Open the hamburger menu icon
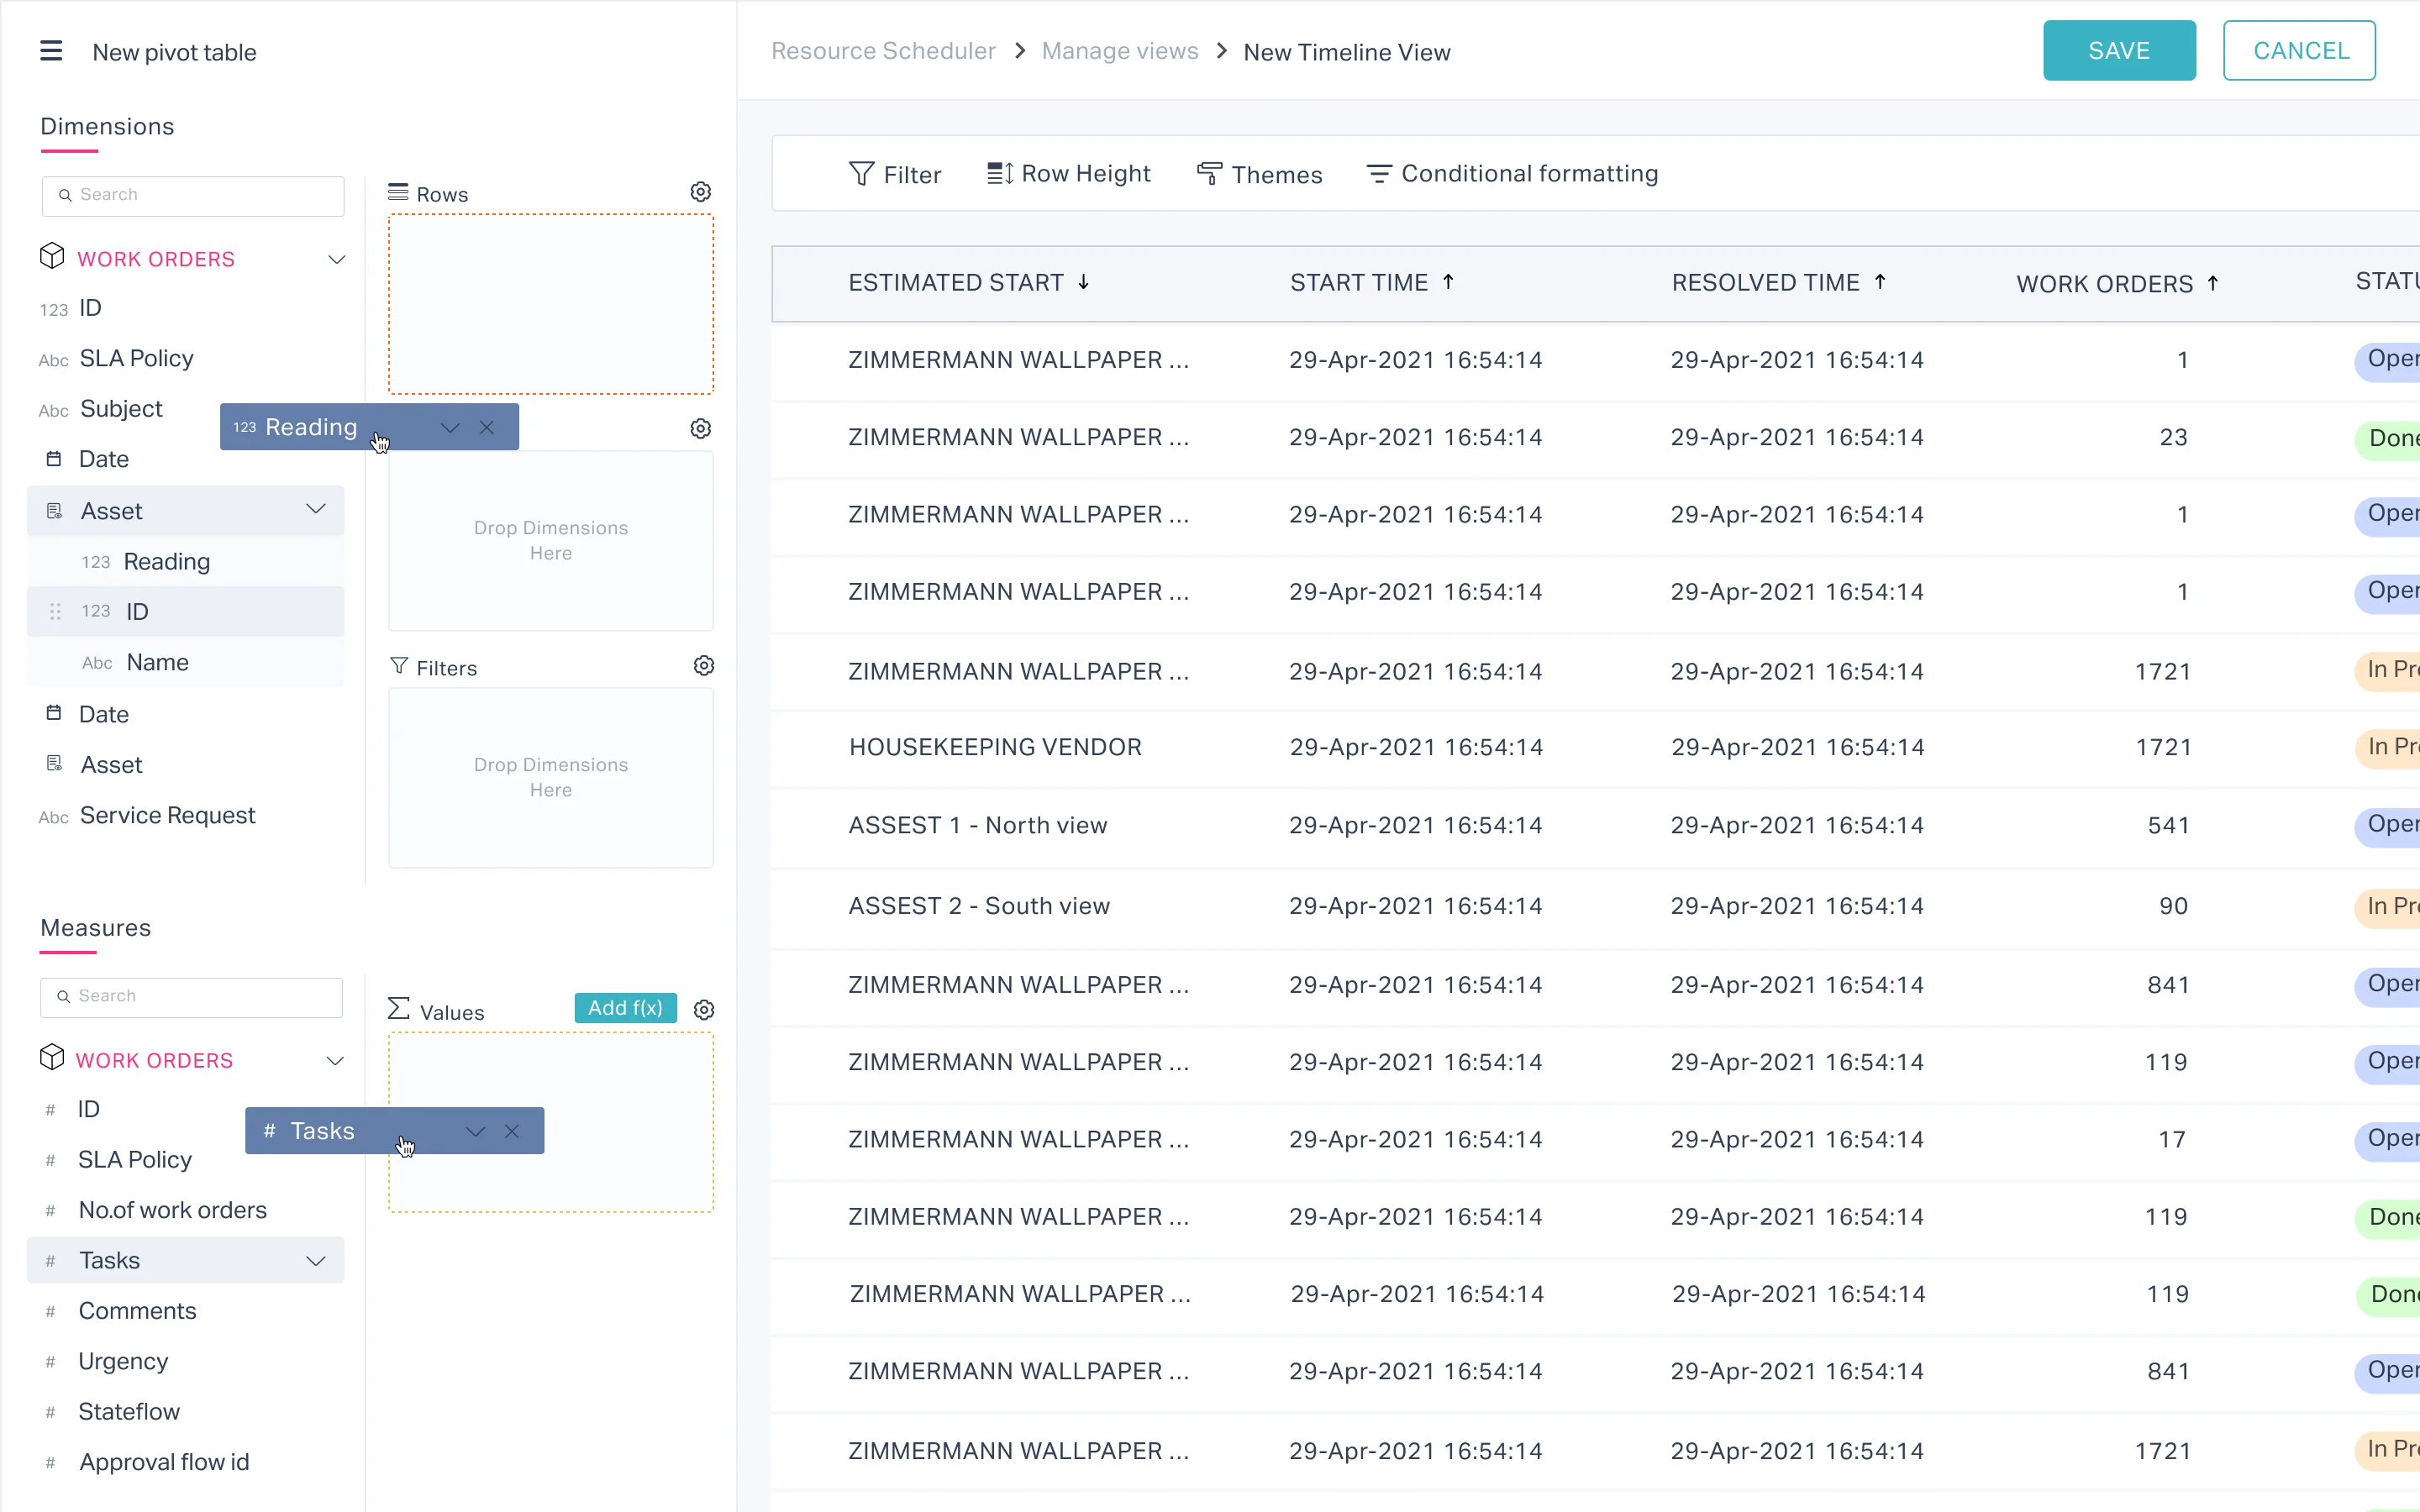Screen dimensions: 2420x1512 (x=51, y=51)
